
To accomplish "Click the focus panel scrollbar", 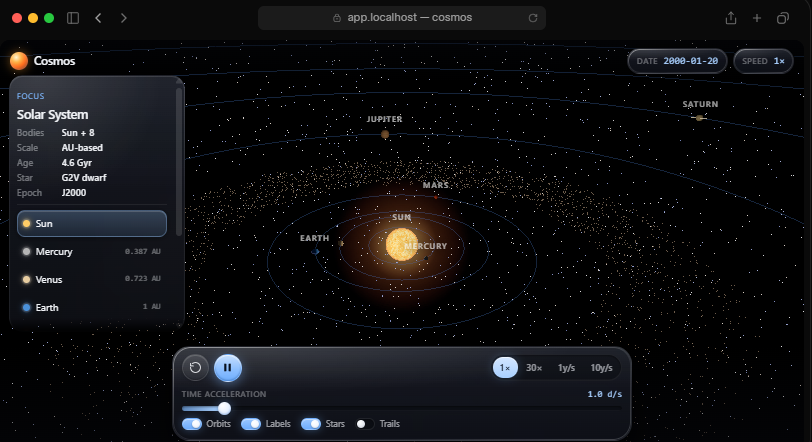I will (179, 160).
